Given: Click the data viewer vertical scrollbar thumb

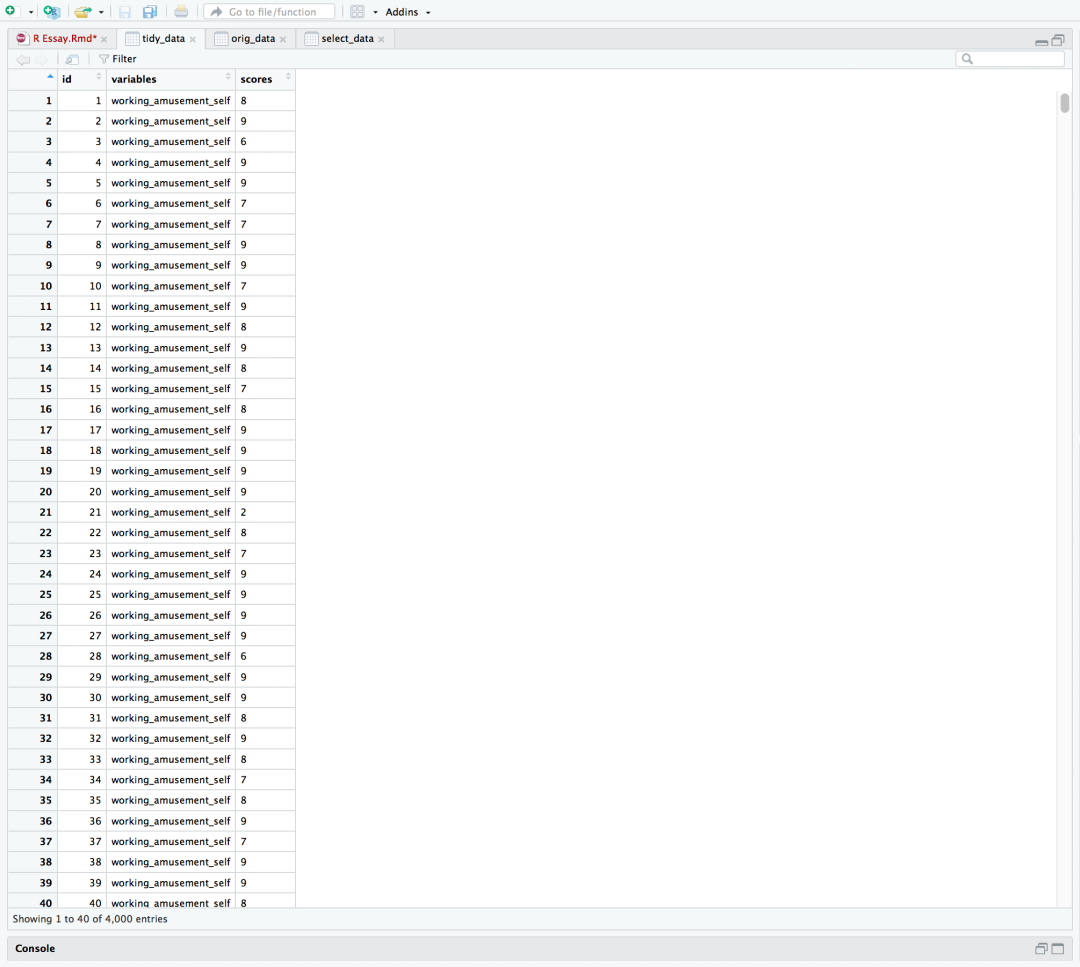Looking at the screenshot, I should [x=1065, y=103].
